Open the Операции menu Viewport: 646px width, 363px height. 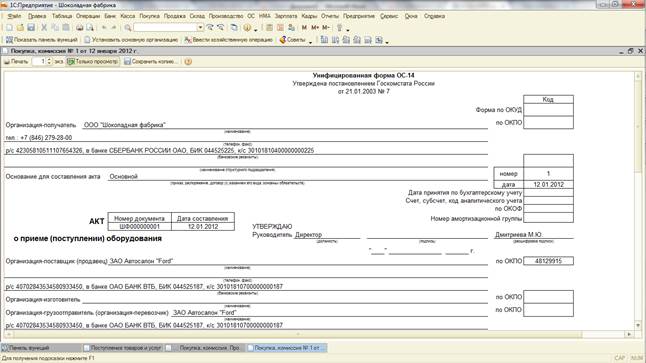88,16
